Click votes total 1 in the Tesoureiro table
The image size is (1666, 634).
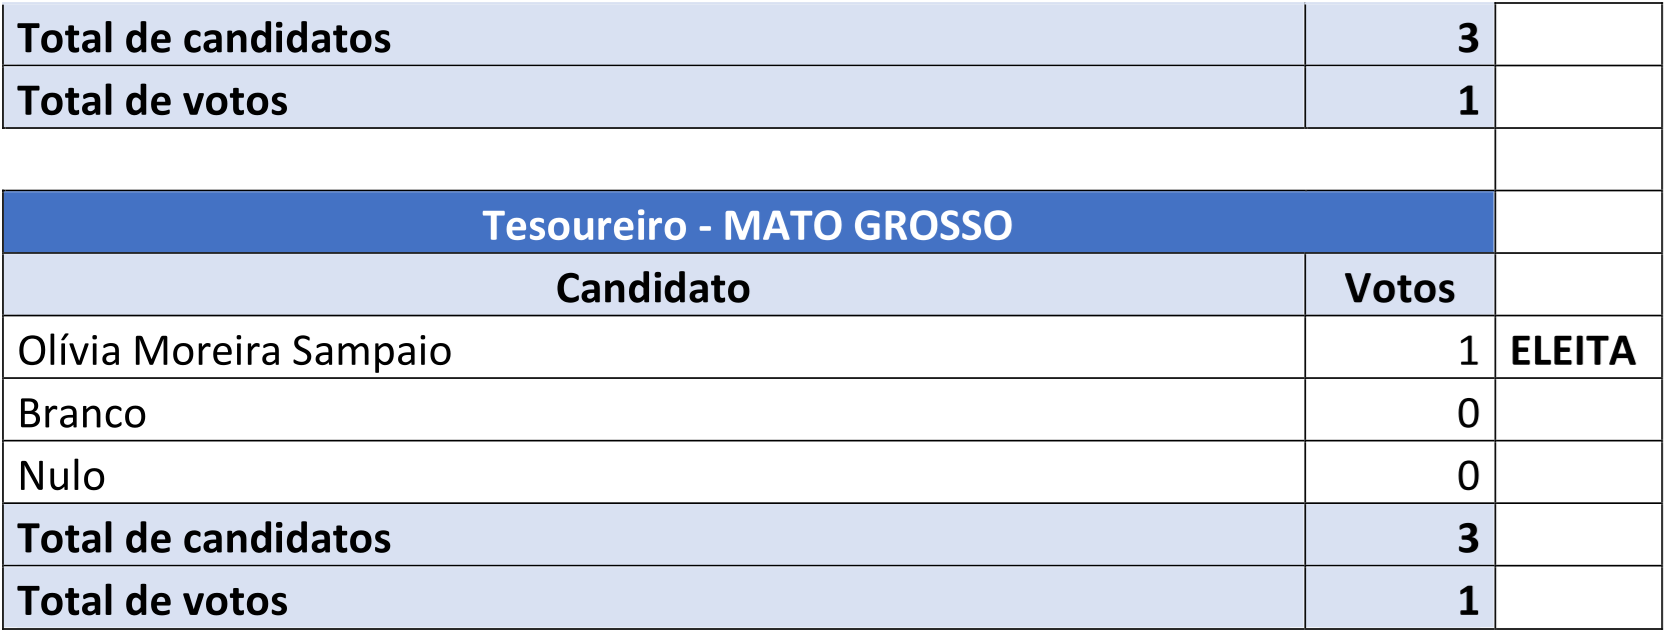[x=1467, y=601]
